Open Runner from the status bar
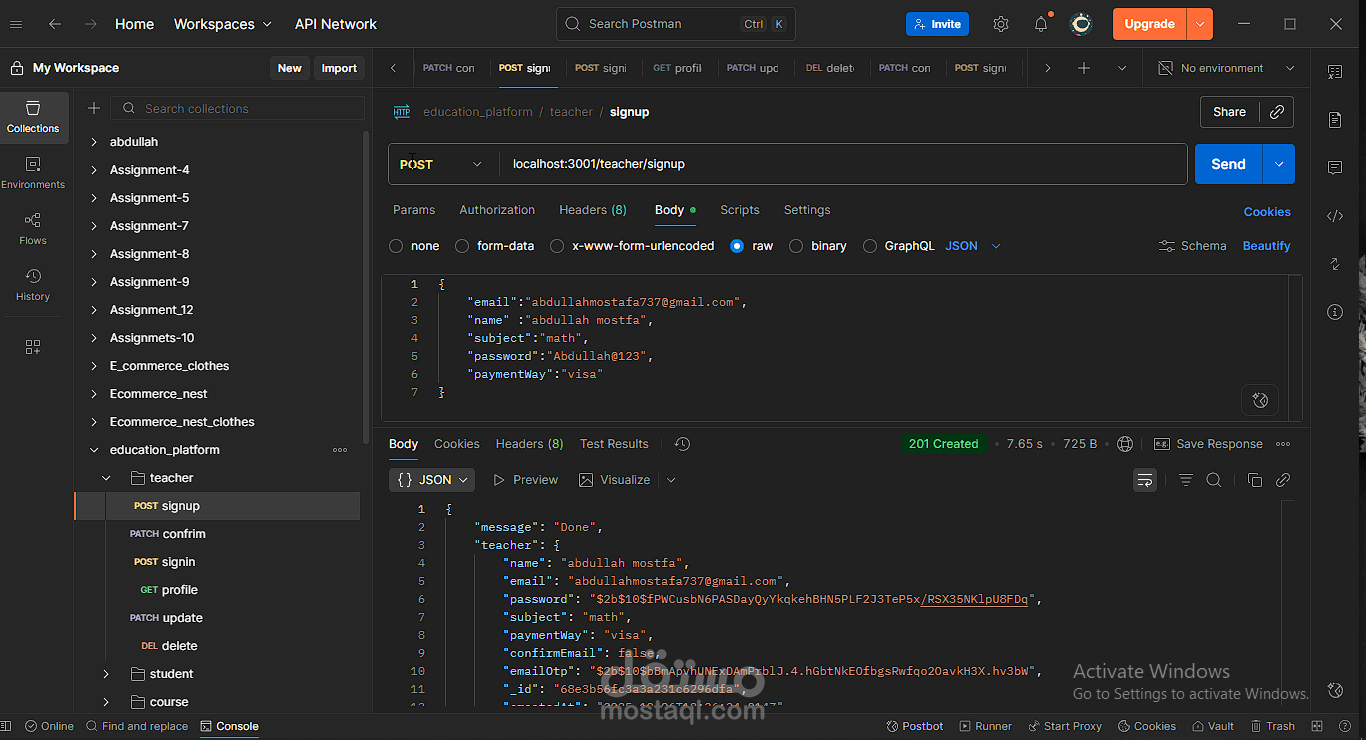 tap(985, 726)
